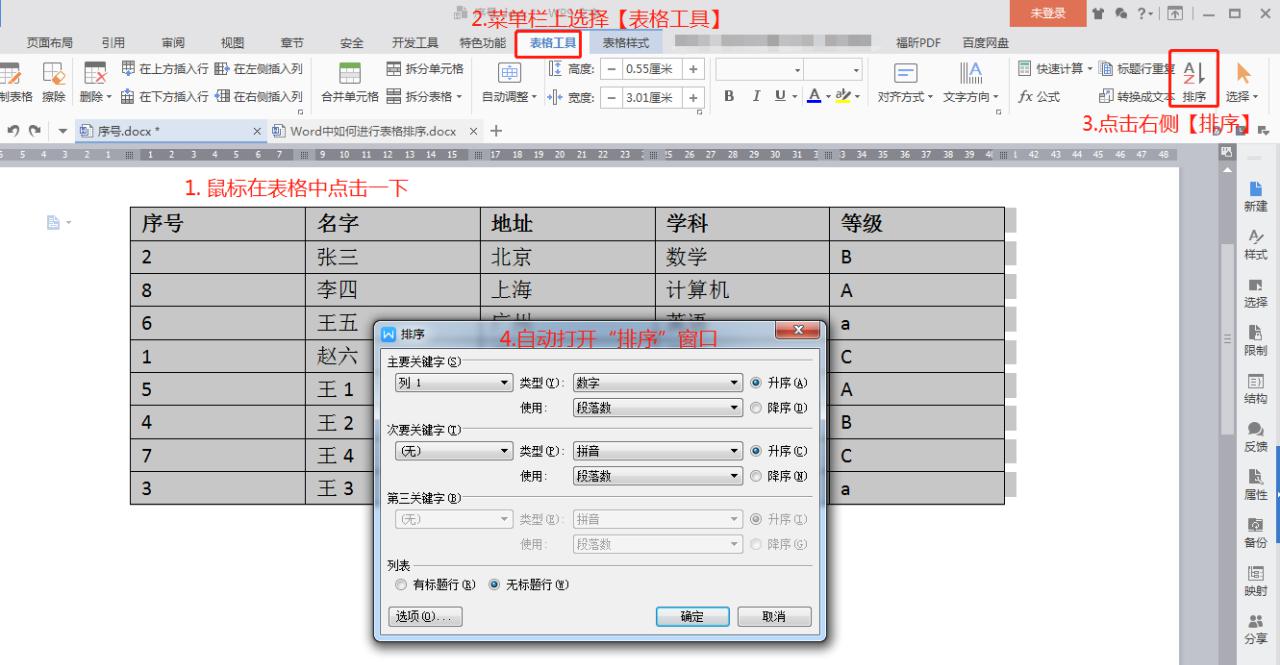Select 升序(C) for secondary key
The height and width of the screenshot is (665, 1280).
pos(778,451)
